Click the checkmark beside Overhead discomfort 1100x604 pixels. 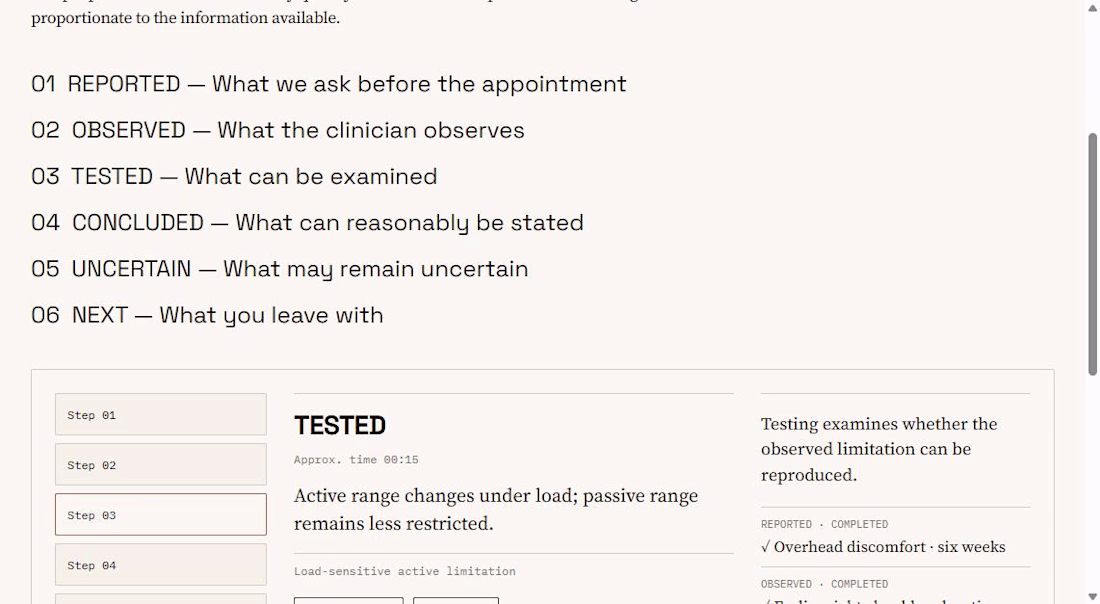click(765, 547)
